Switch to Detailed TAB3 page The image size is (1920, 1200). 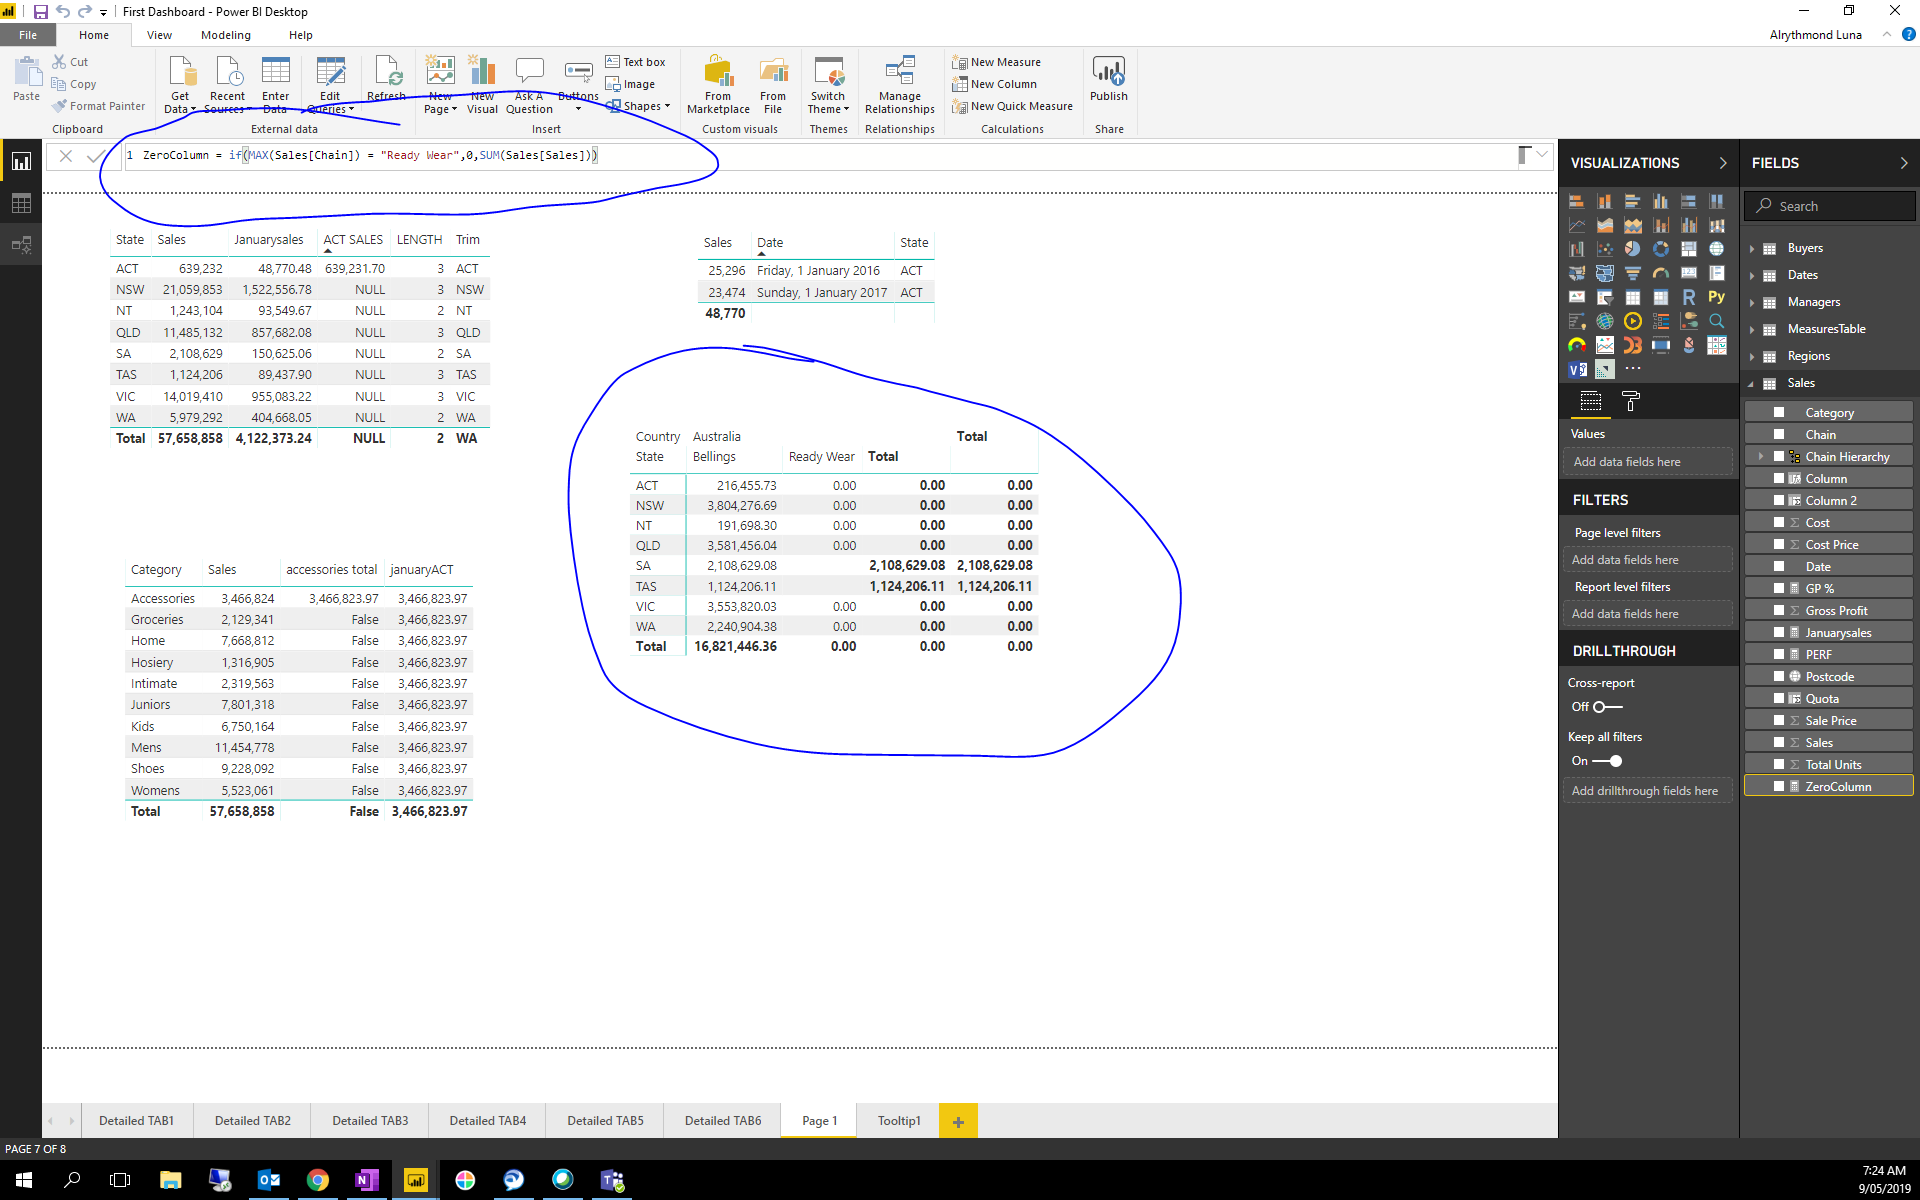370,1121
